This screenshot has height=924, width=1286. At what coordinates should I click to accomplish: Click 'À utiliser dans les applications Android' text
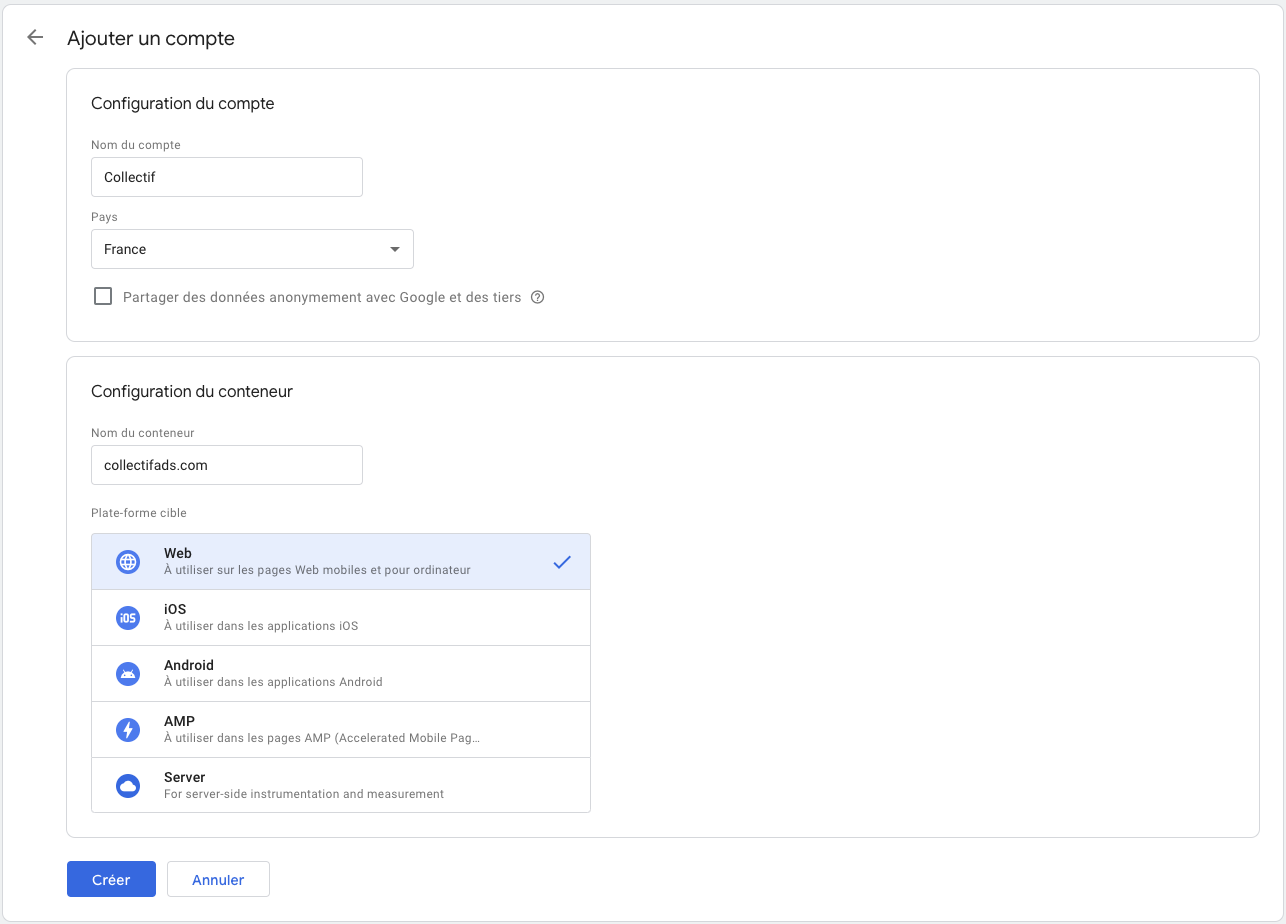click(x=273, y=682)
